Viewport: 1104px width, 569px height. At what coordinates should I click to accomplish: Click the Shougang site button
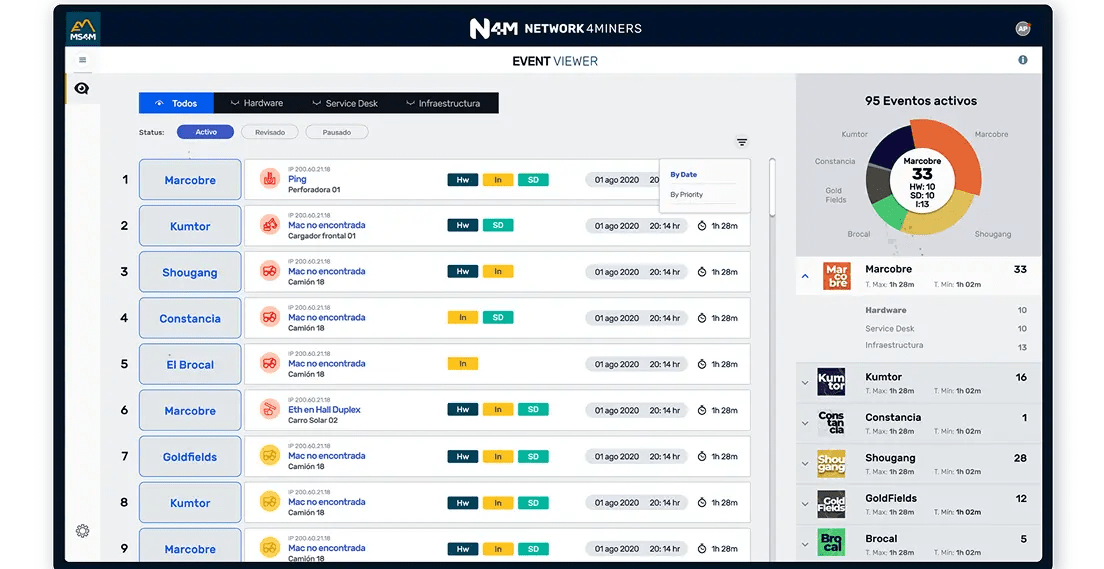point(190,272)
